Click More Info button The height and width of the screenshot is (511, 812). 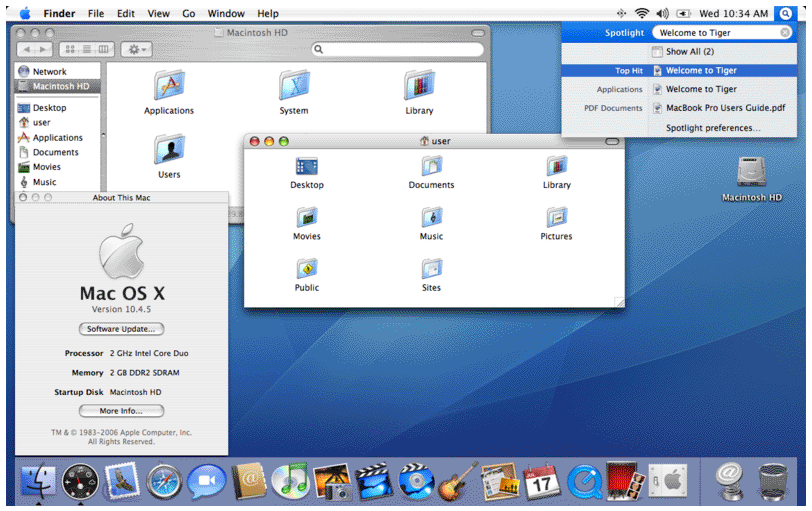pyautogui.click(x=121, y=411)
